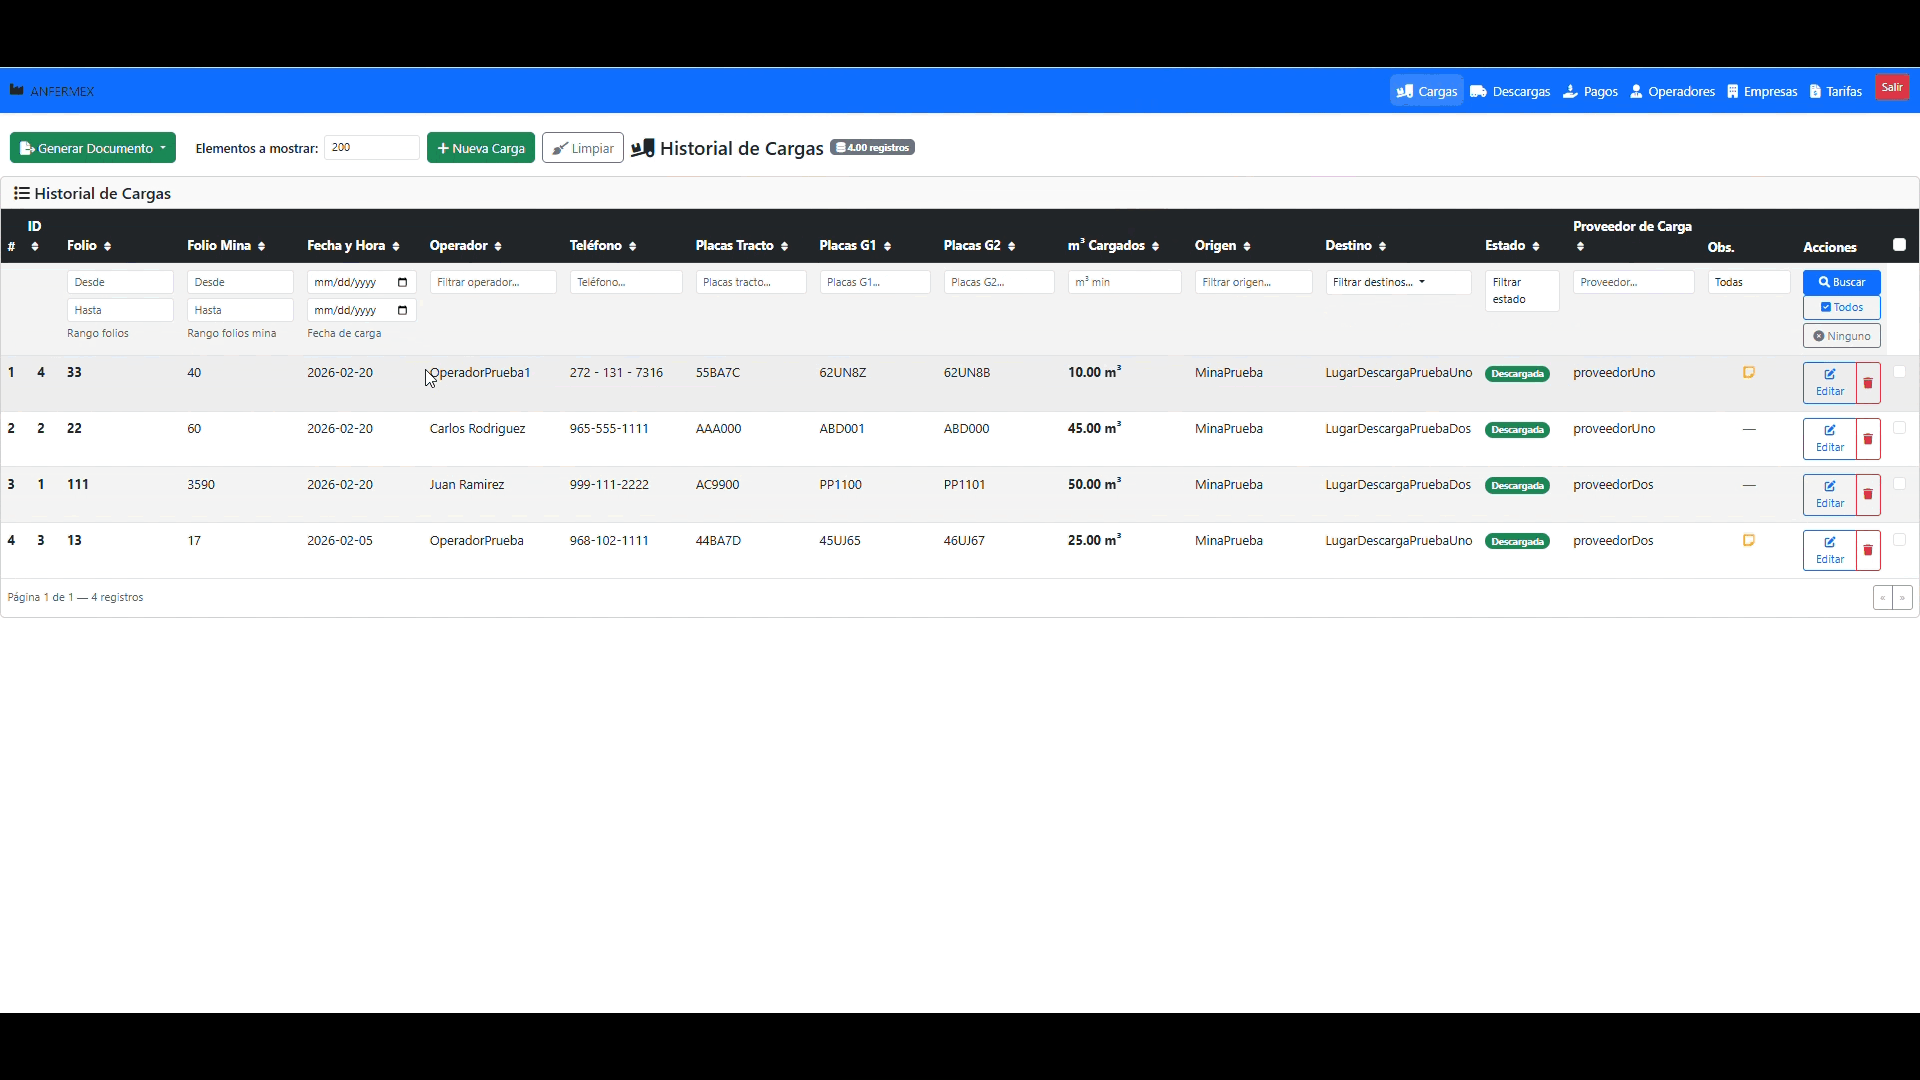This screenshot has width=1920, height=1080.
Task: Open observation note icon for folio 33
Action: (1749, 372)
